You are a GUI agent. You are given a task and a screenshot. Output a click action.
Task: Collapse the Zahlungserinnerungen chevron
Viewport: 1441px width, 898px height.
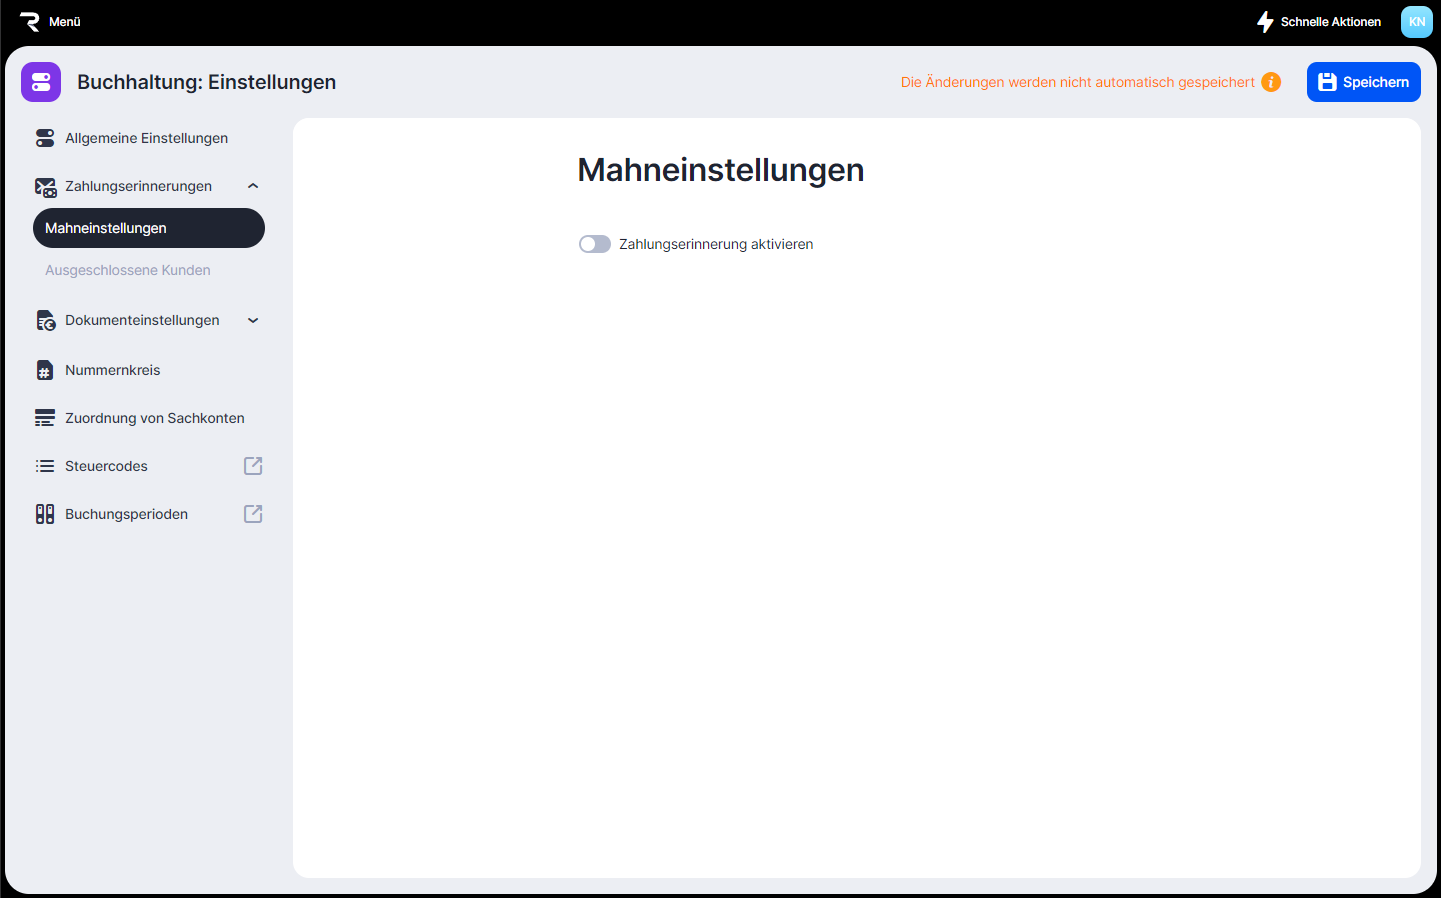pos(253,186)
